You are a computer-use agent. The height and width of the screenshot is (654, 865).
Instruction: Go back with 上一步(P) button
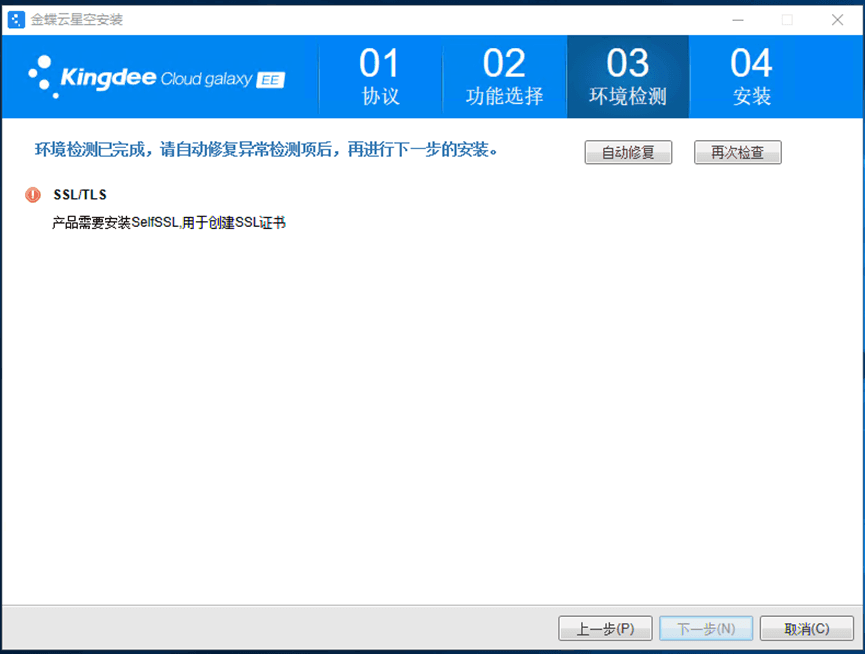tap(605, 629)
